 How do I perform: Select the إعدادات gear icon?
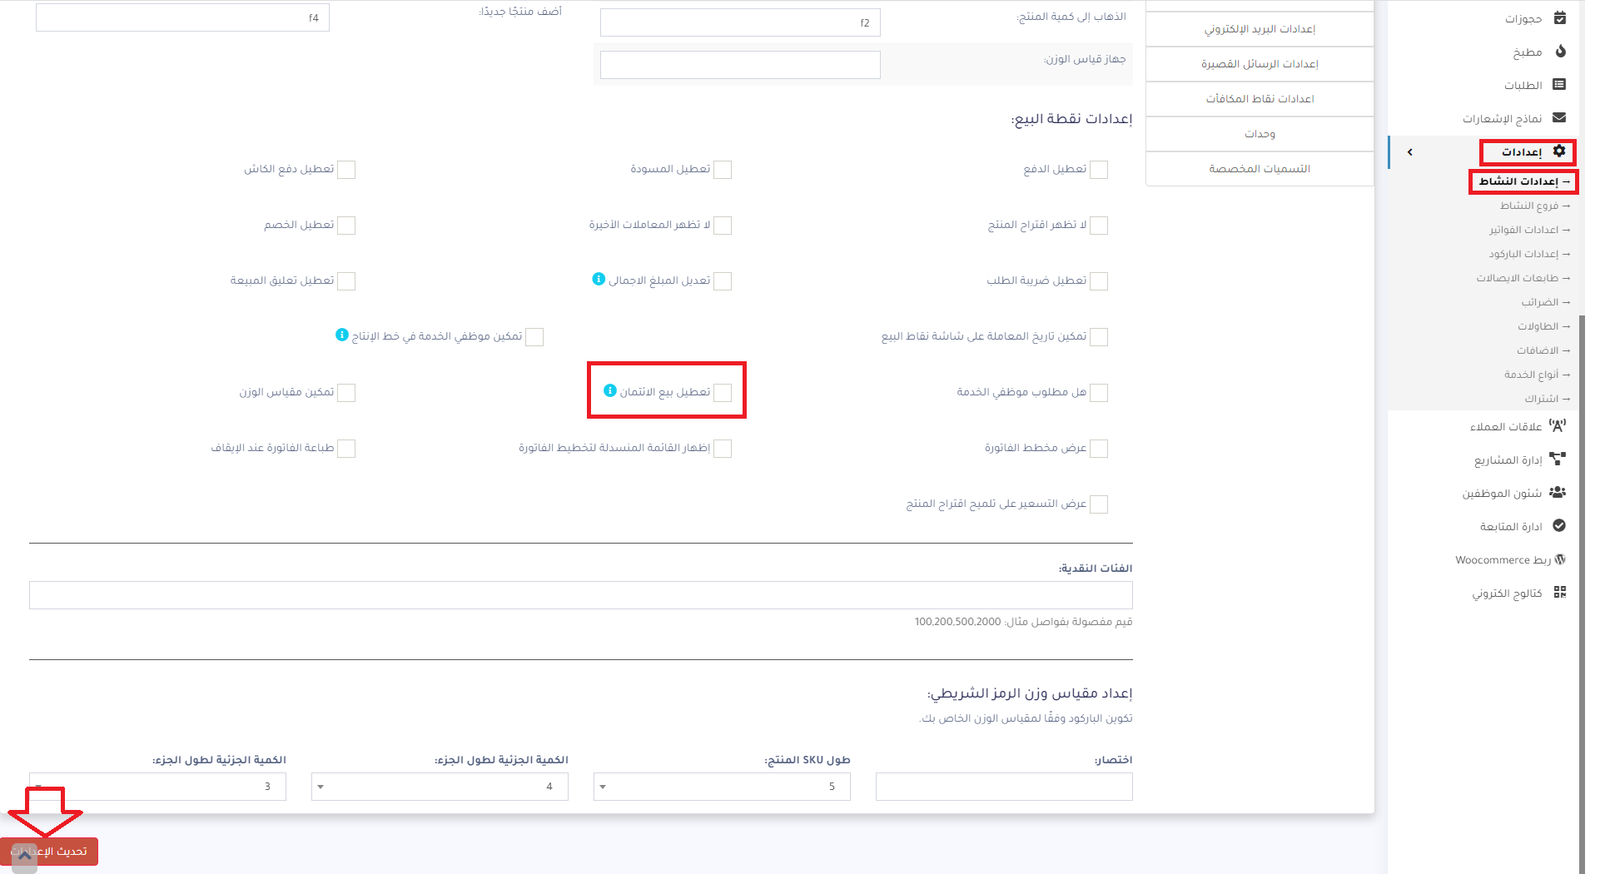coord(1559,152)
